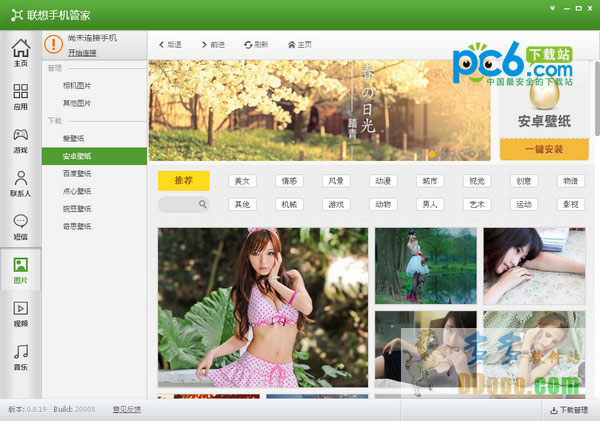
Task: Open the 视频 video section
Action: pos(21,314)
